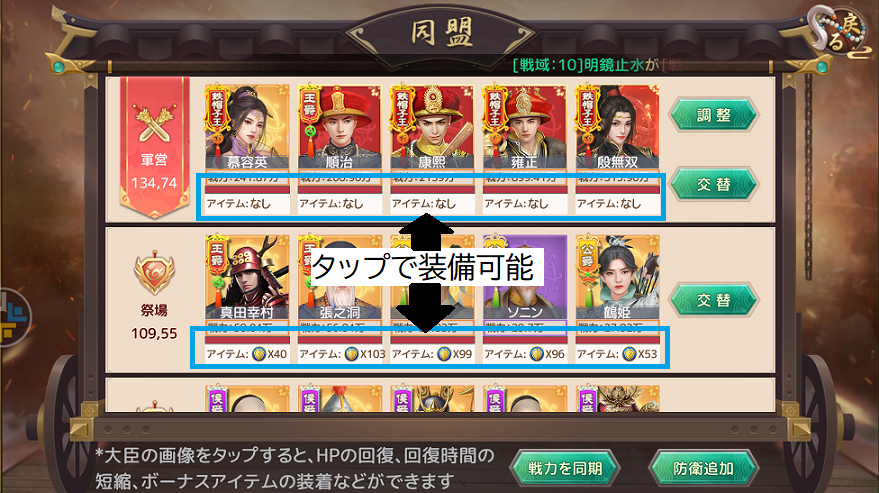Click the 調整 button
This screenshot has height=493, width=879.
[714, 115]
